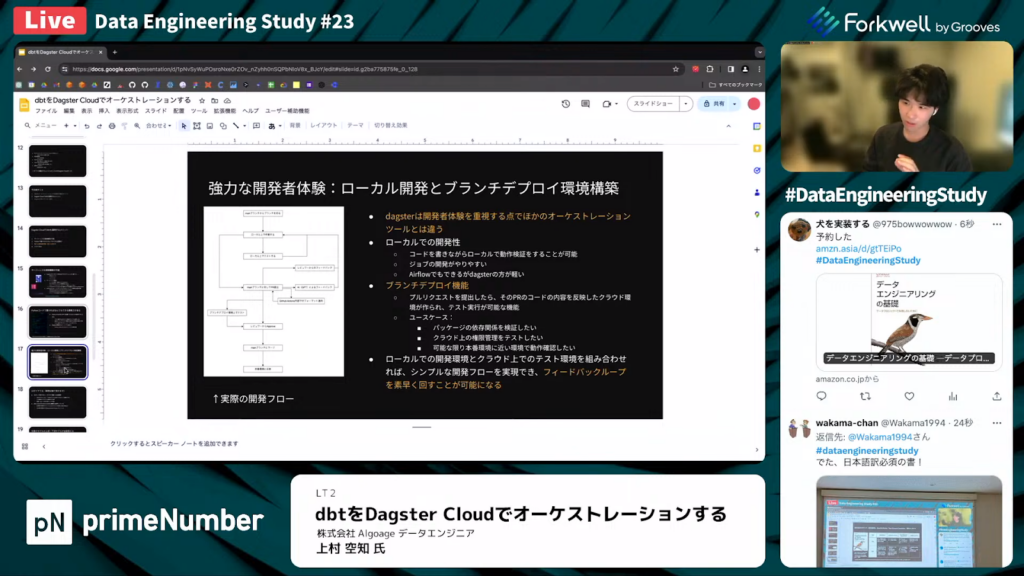
Task: Click the undo arrow in Slides toolbar
Action: click(86, 126)
